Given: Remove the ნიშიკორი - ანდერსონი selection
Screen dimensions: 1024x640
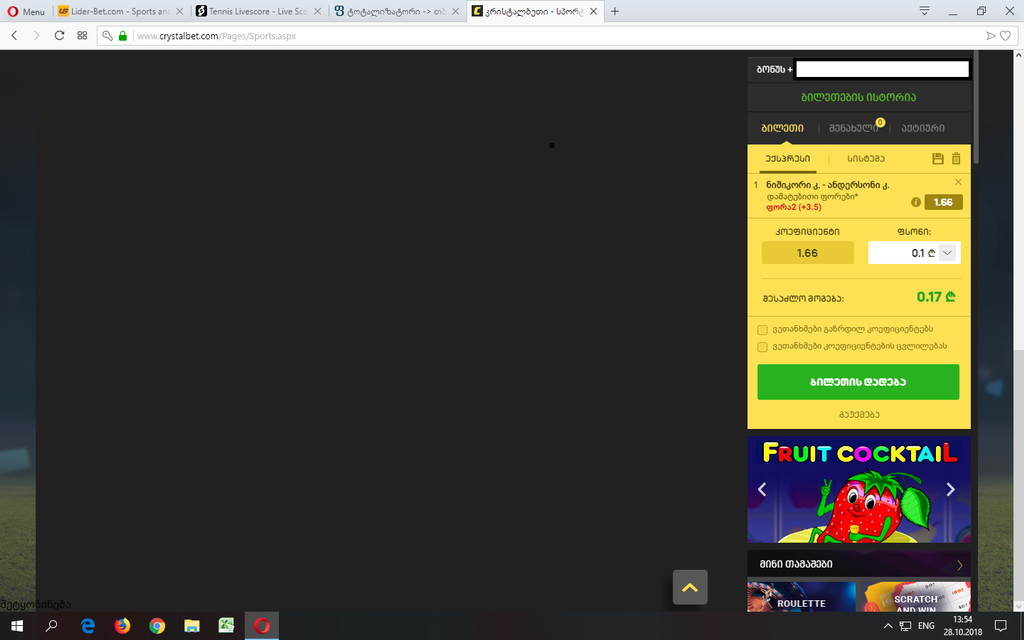Looking at the screenshot, I should [958, 182].
